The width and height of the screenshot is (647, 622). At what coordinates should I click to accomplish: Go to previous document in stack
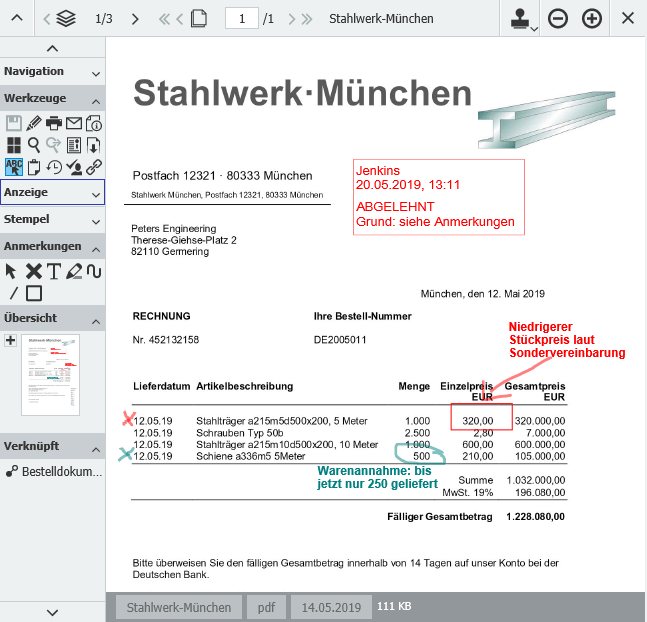click(x=47, y=19)
